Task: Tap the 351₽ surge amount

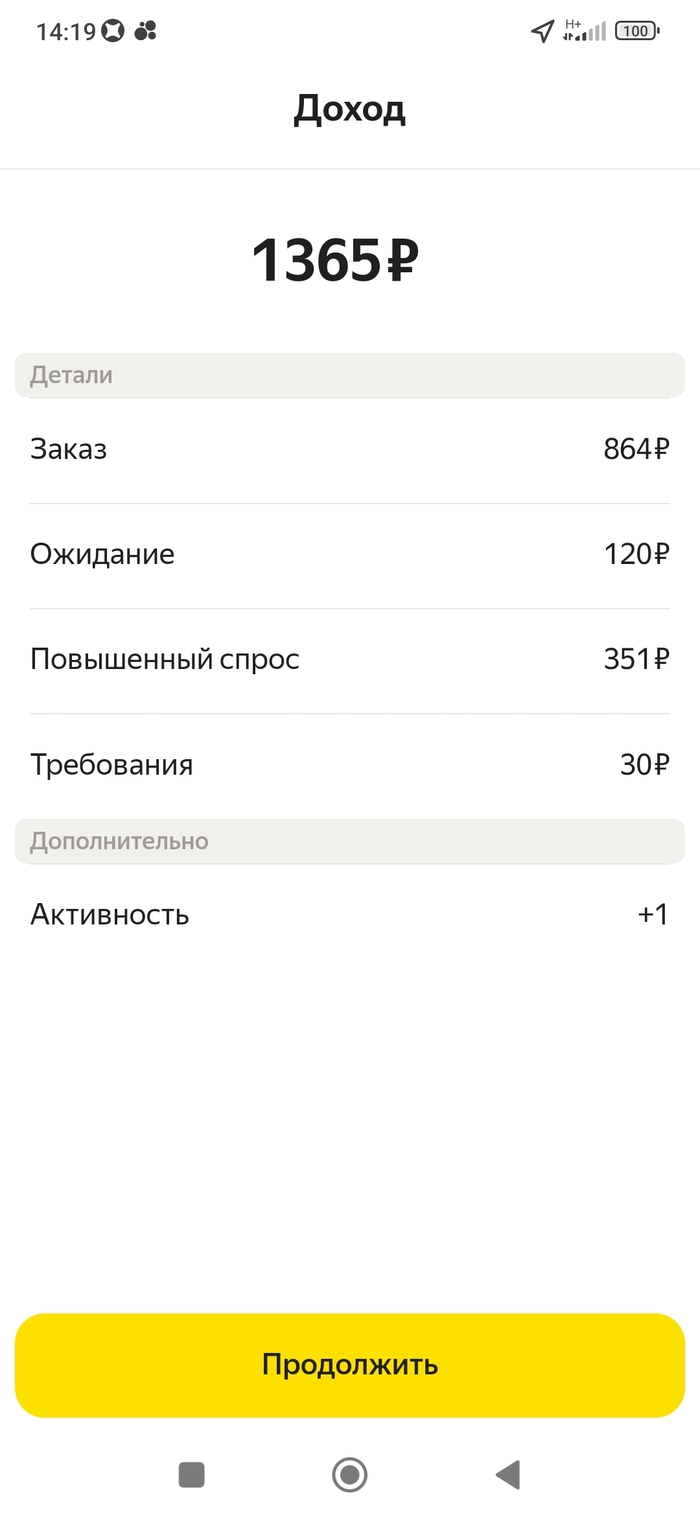Action: tap(636, 660)
